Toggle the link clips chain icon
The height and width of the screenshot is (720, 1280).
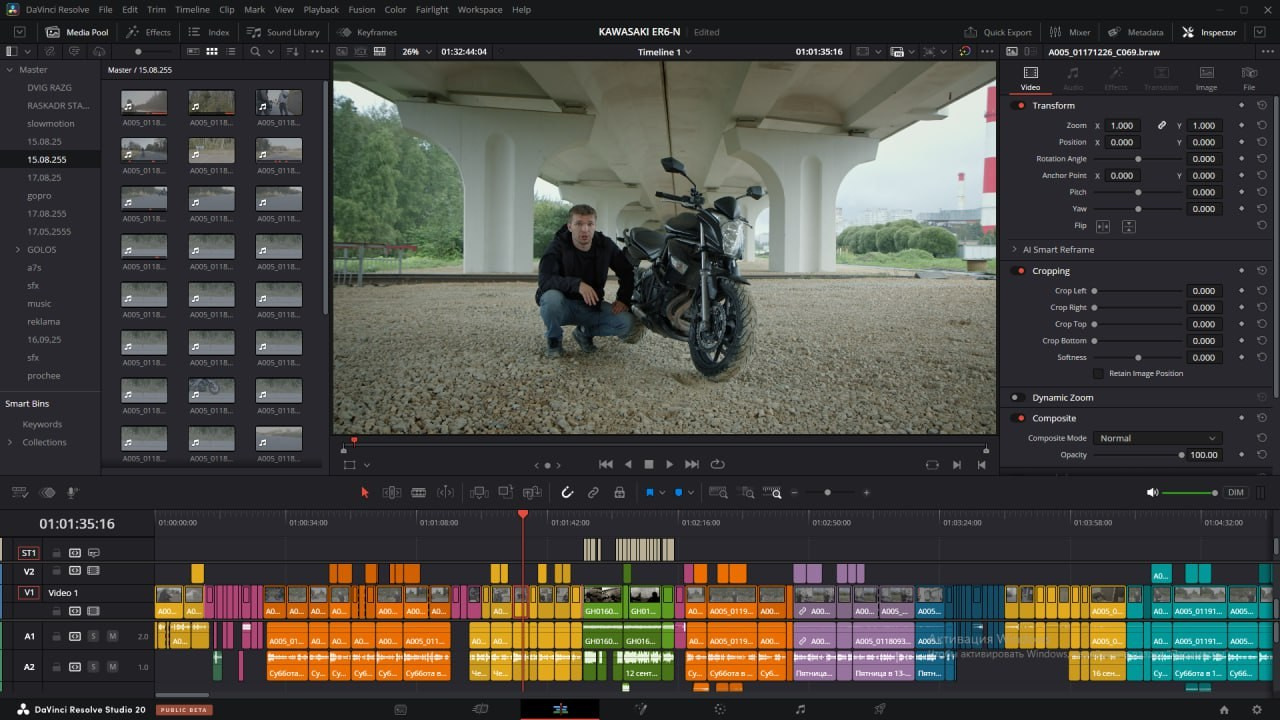click(593, 493)
